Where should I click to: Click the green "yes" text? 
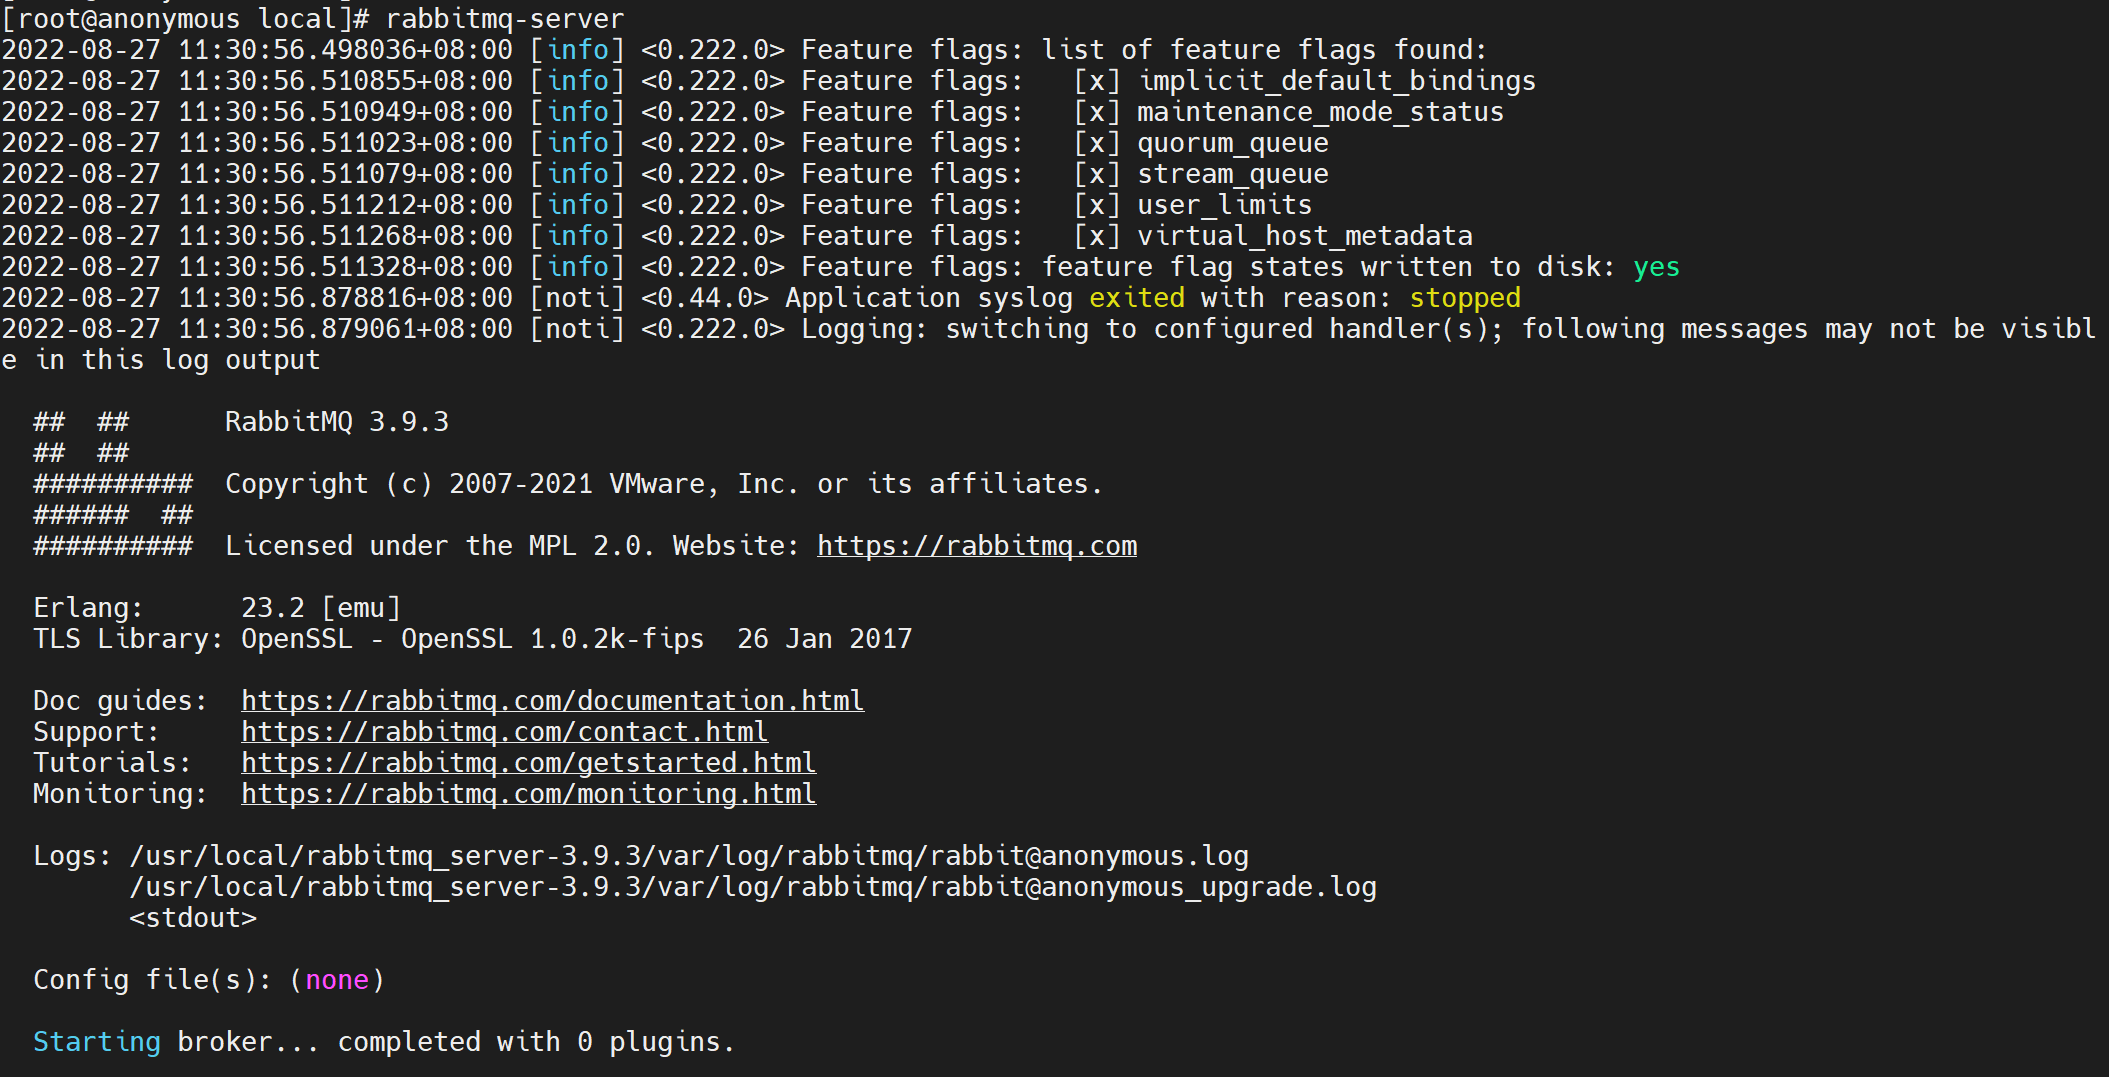[1656, 267]
